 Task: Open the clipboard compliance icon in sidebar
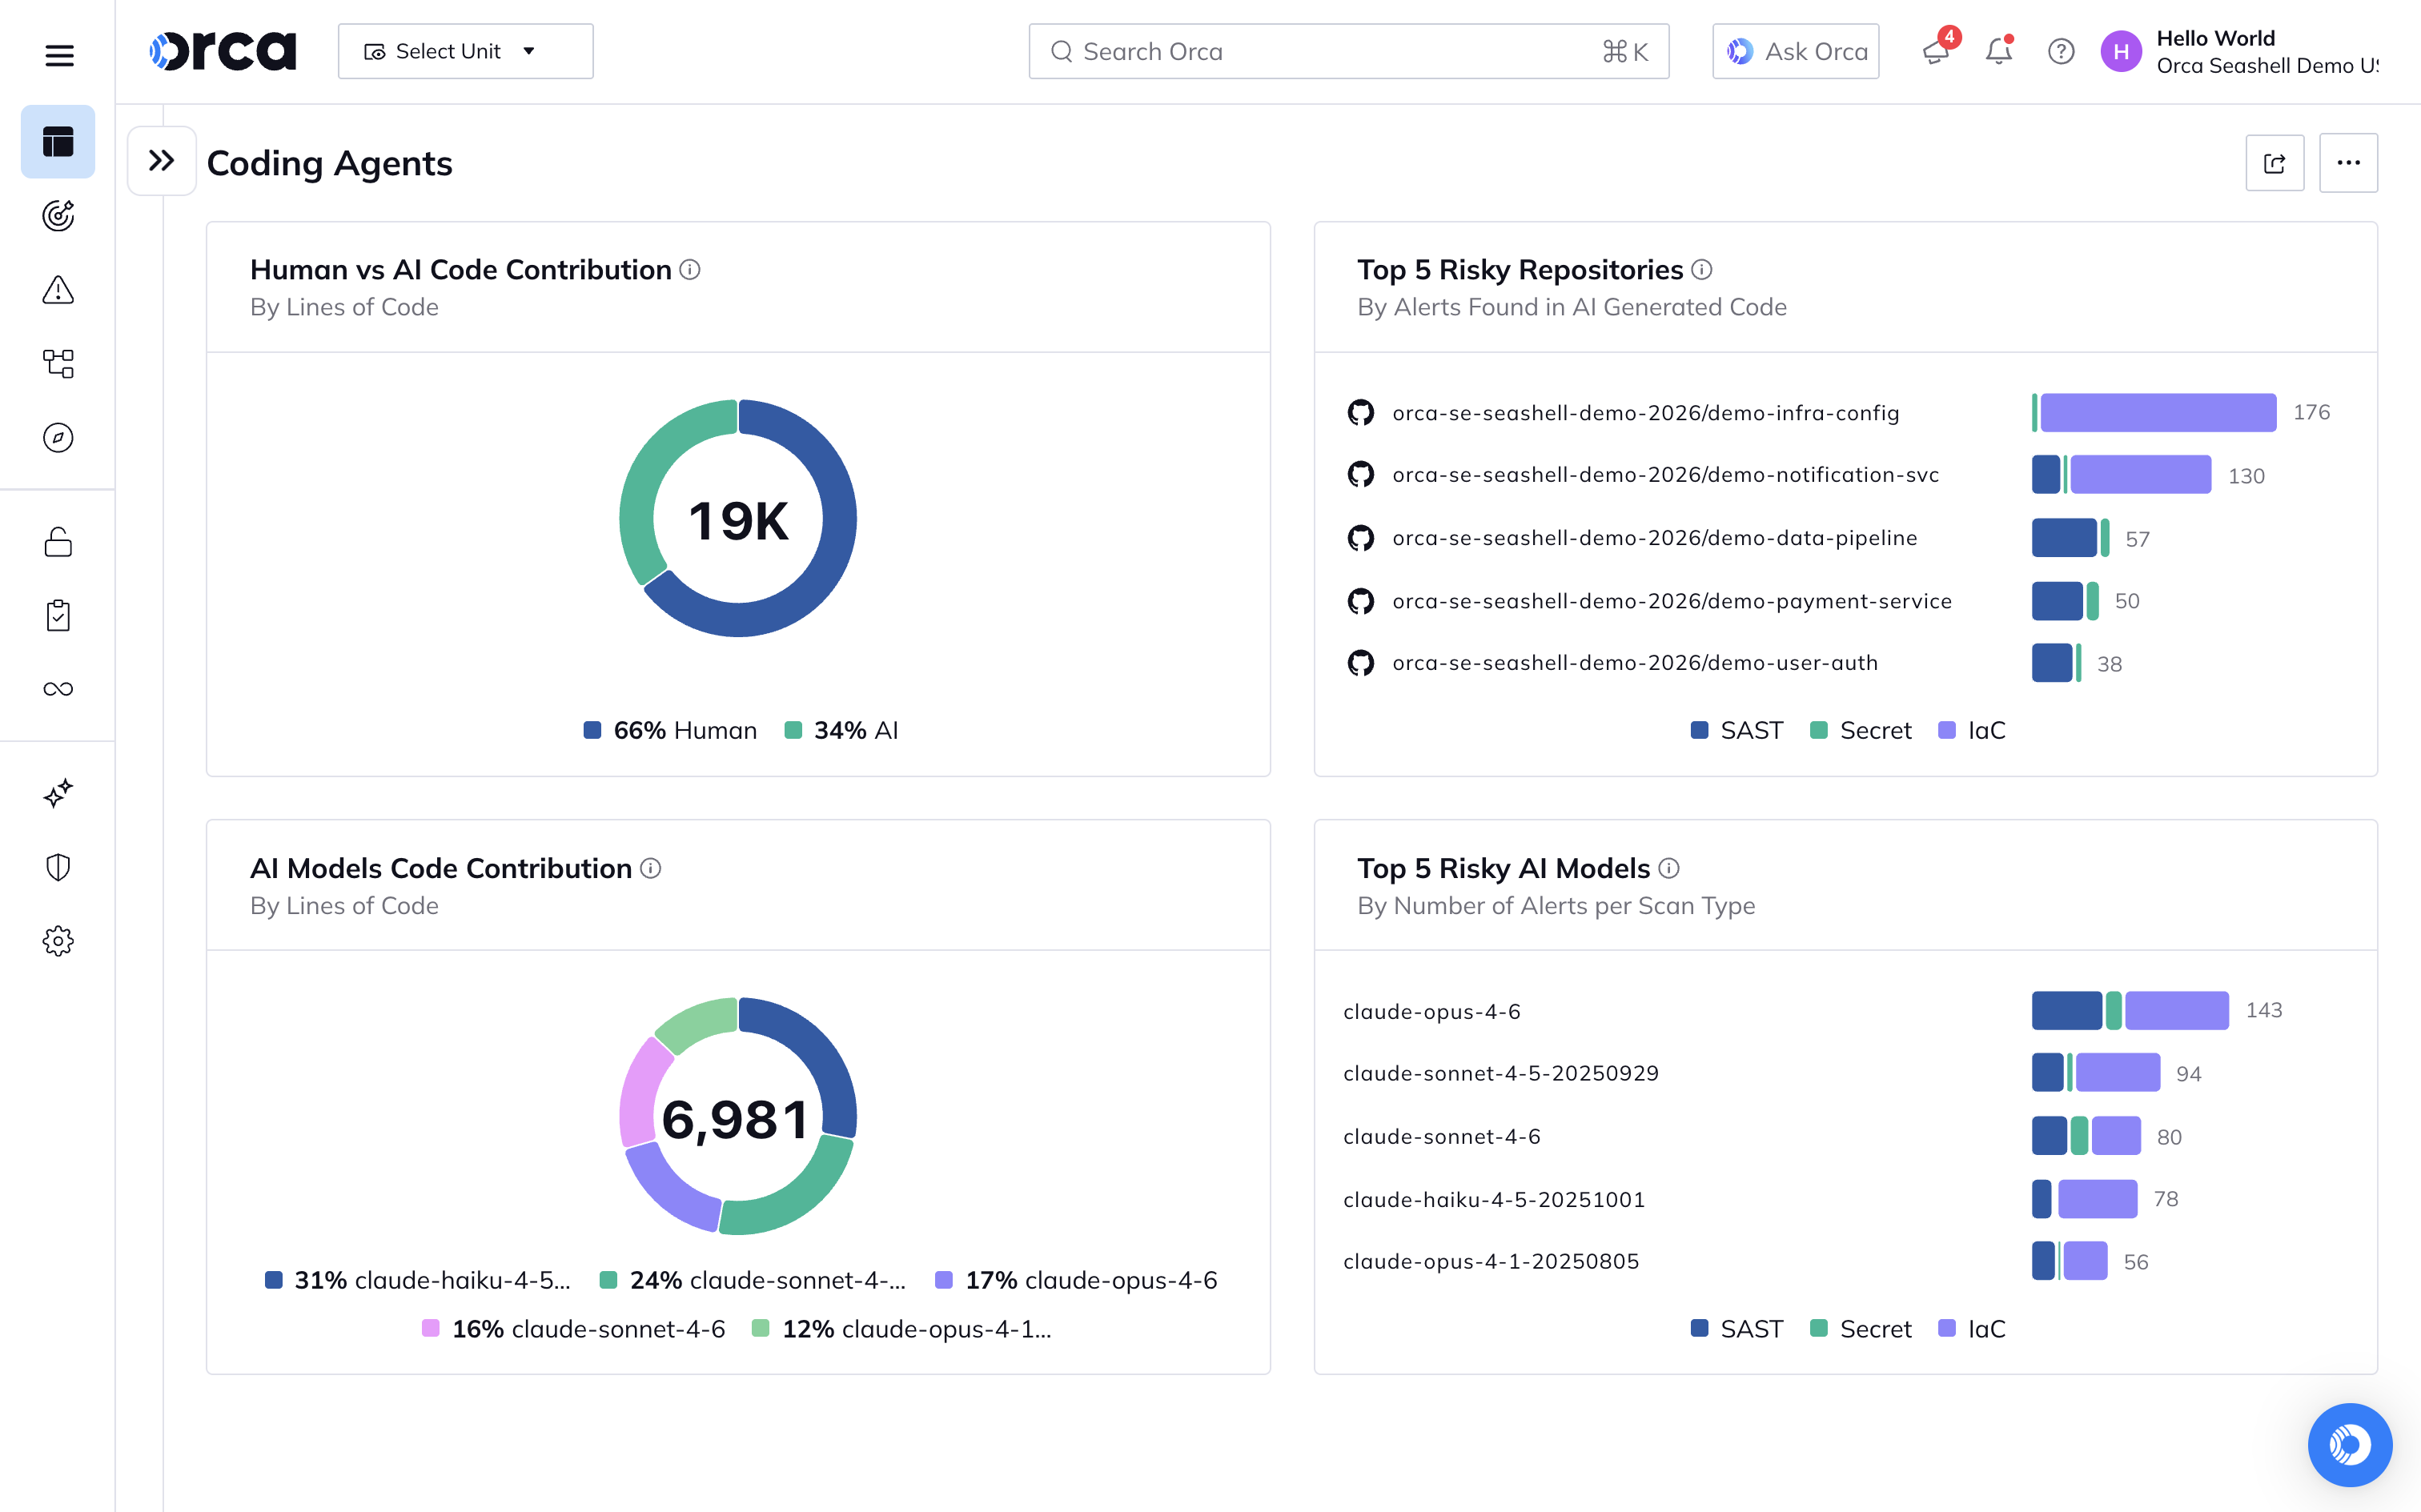point(58,615)
